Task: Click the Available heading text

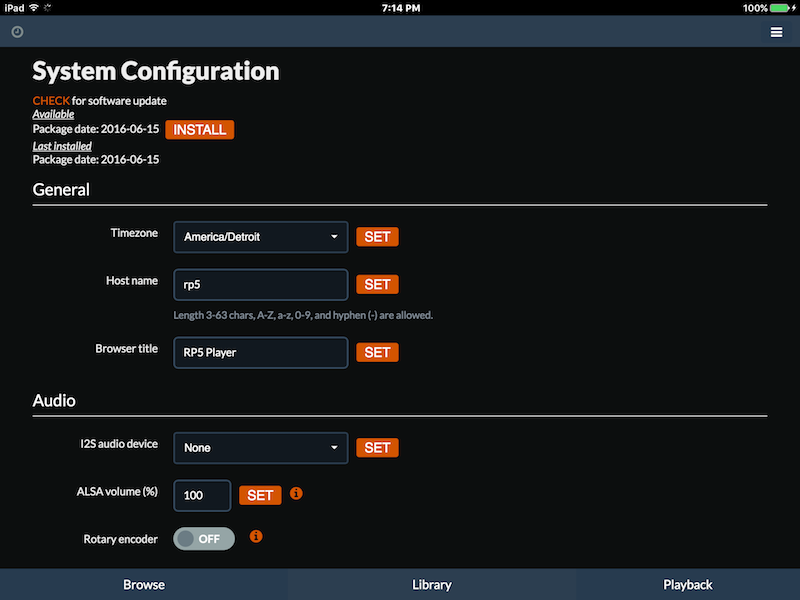Action: click(53, 114)
